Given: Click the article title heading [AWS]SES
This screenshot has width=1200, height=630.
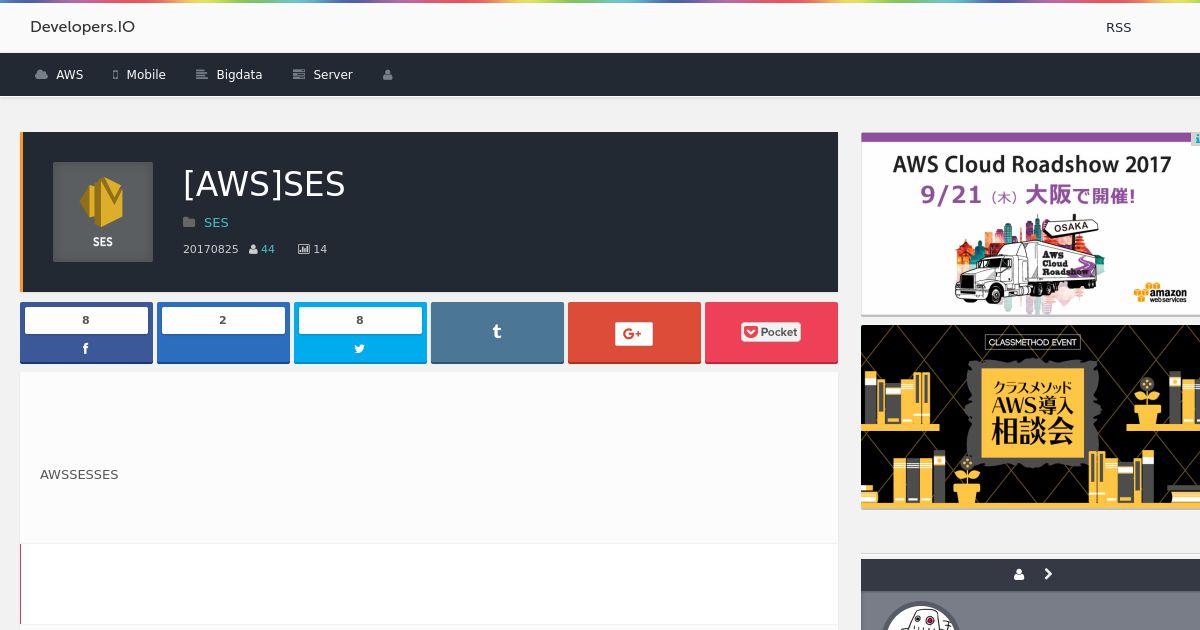Looking at the screenshot, I should (x=264, y=184).
